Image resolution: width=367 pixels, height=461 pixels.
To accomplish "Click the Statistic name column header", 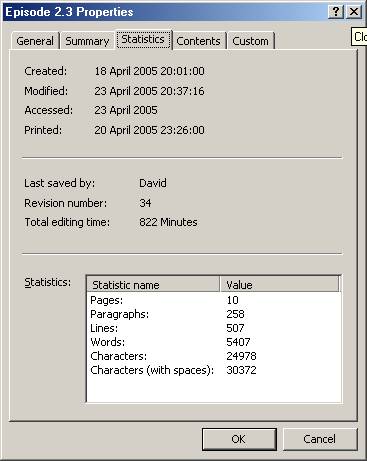I will [153, 285].
